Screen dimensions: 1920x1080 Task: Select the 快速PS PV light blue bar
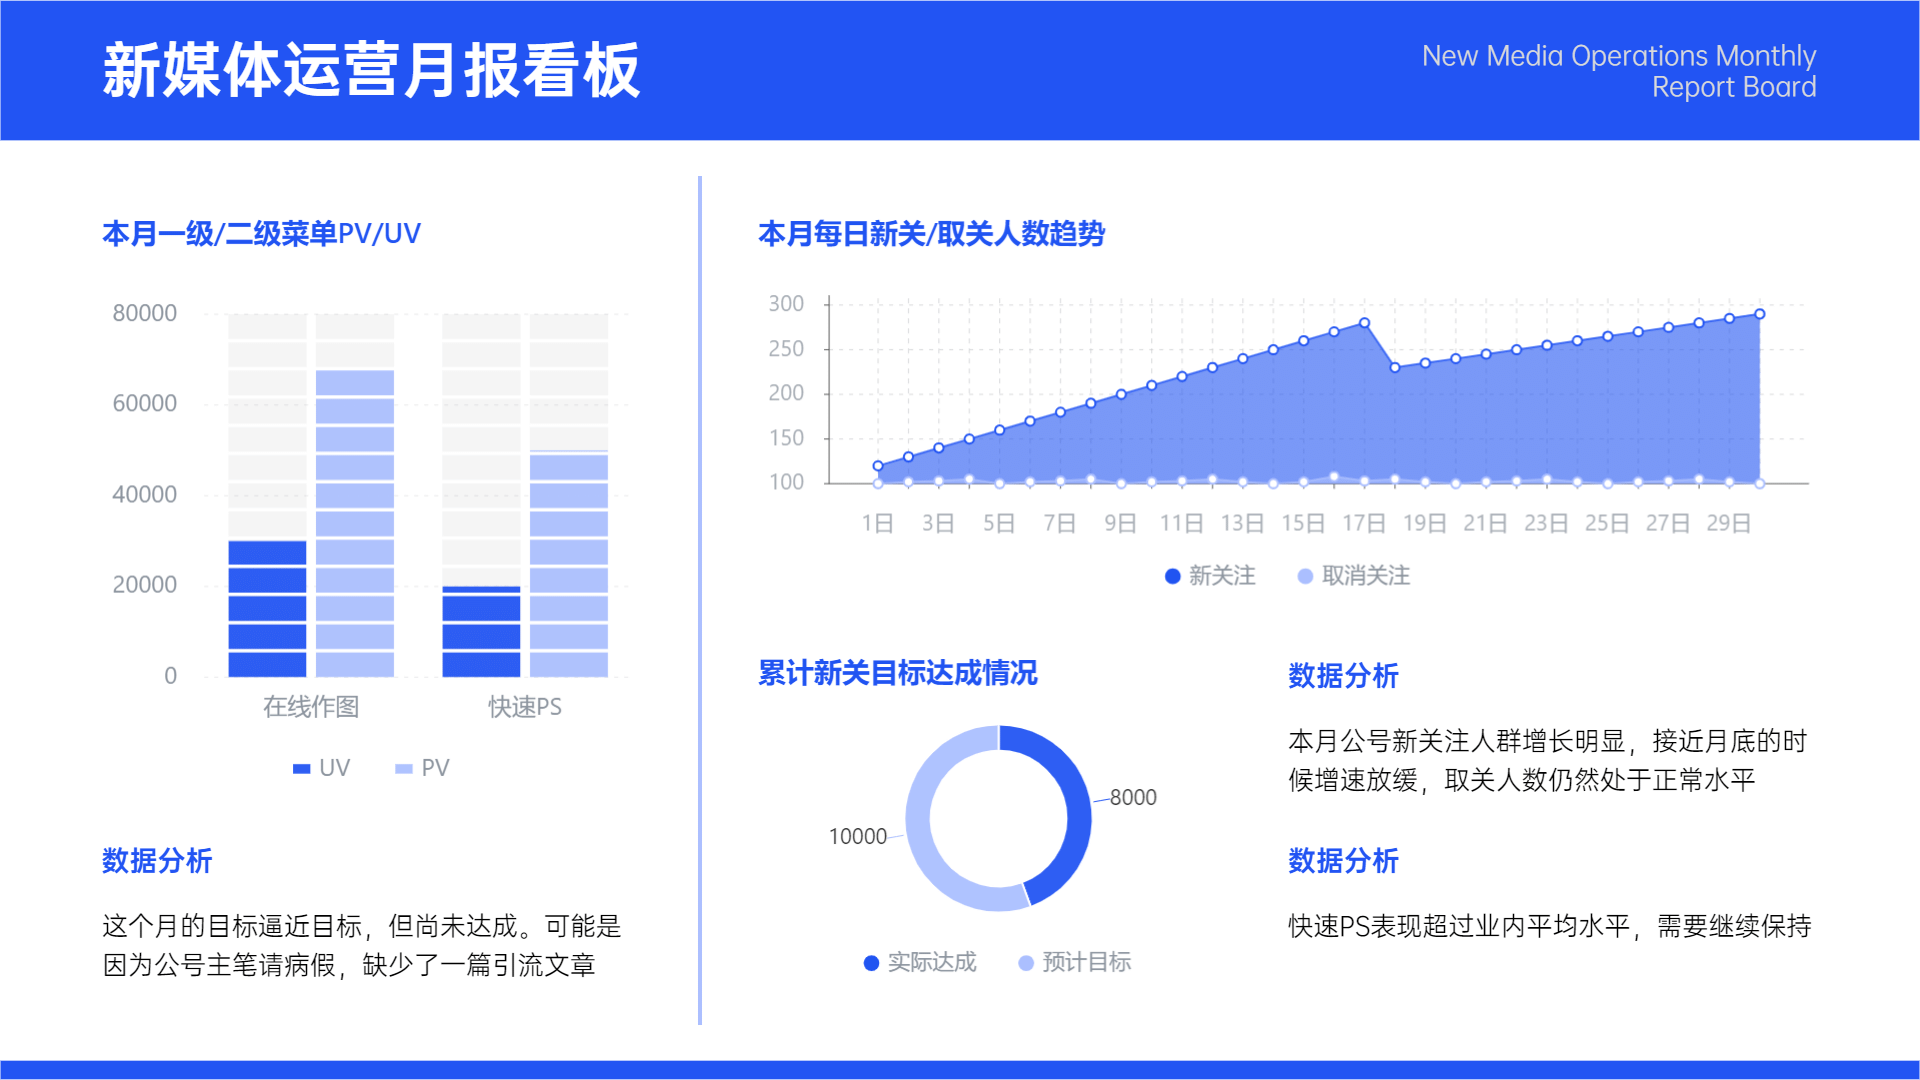pos(569,566)
